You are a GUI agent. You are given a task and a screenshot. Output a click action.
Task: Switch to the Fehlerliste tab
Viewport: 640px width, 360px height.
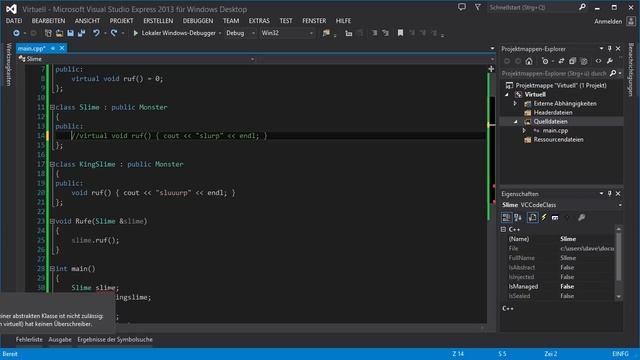click(29, 340)
